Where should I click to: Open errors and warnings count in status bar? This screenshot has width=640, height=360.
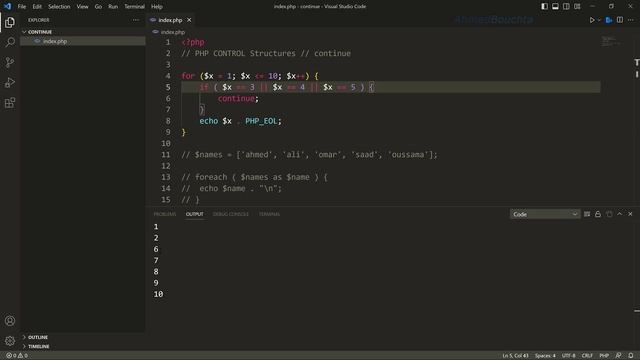pyautogui.click(x=17, y=356)
